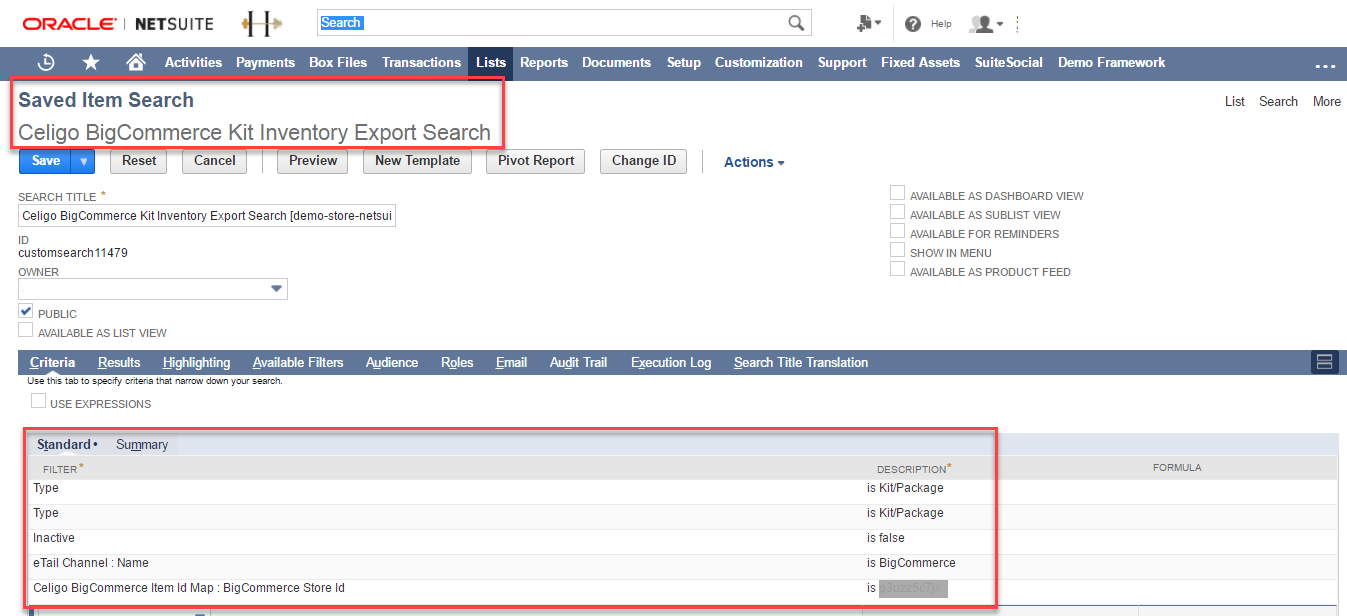Open the user profile icon menu
1347x616 pixels.
tap(987, 23)
